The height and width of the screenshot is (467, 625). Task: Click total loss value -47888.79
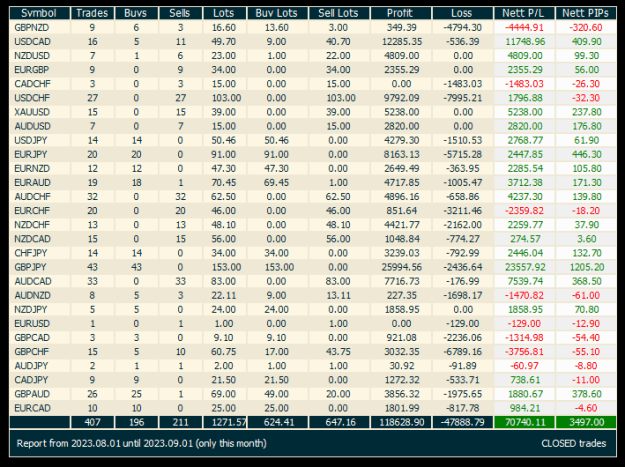coord(462,422)
